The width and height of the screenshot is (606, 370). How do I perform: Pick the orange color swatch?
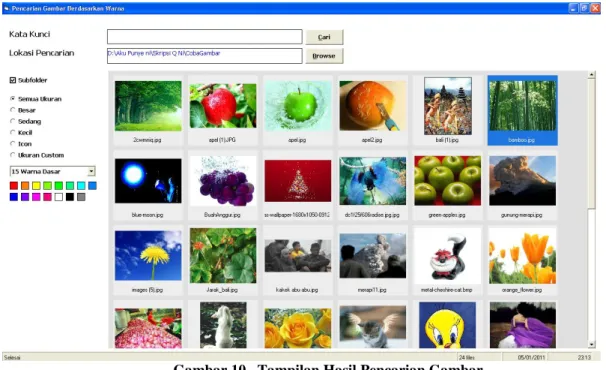click(x=25, y=186)
